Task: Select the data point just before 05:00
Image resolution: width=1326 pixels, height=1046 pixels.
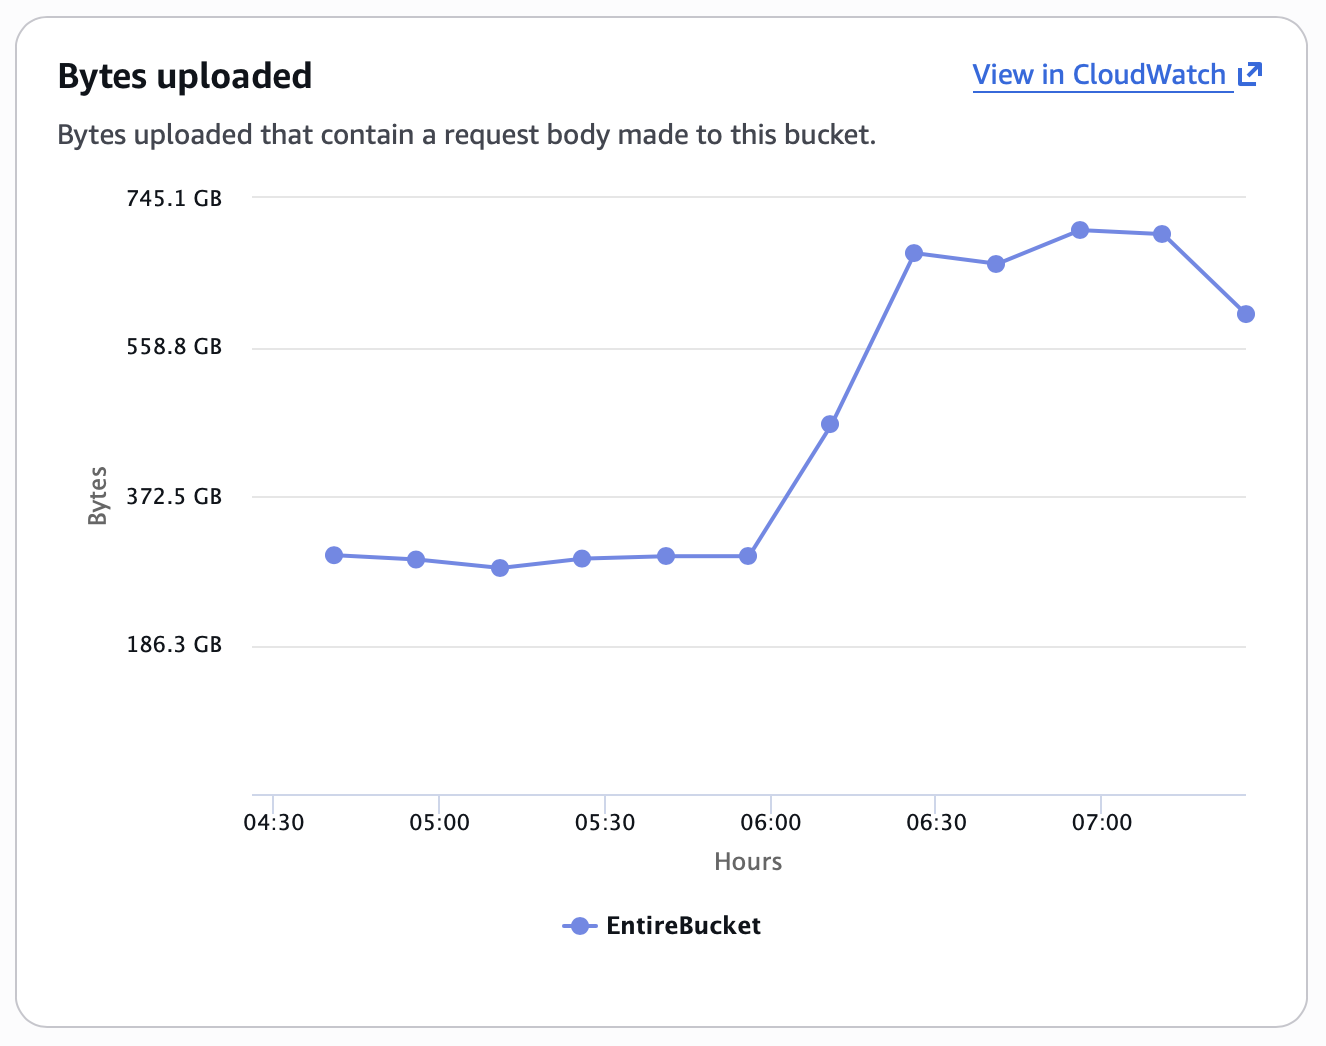Action: pos(416,559)
